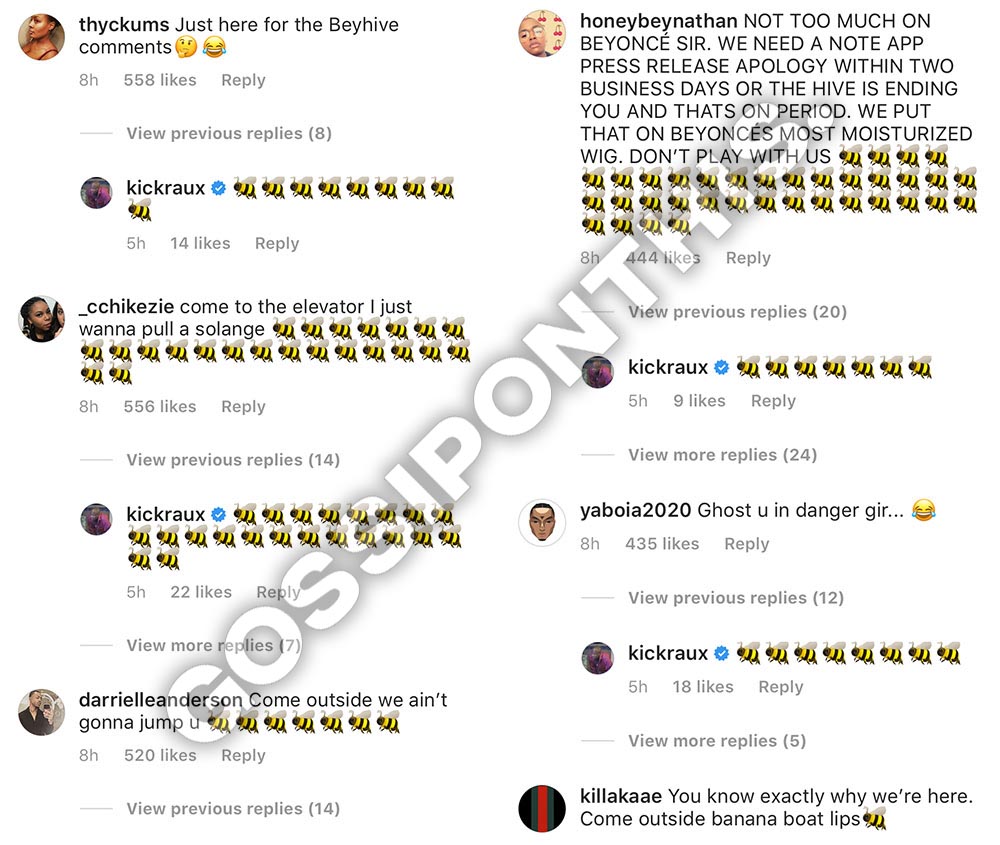This screenshot has width=1000, height=845.
Task: View 435 likes on yaboia2020 comment
Action: [662, 543]
